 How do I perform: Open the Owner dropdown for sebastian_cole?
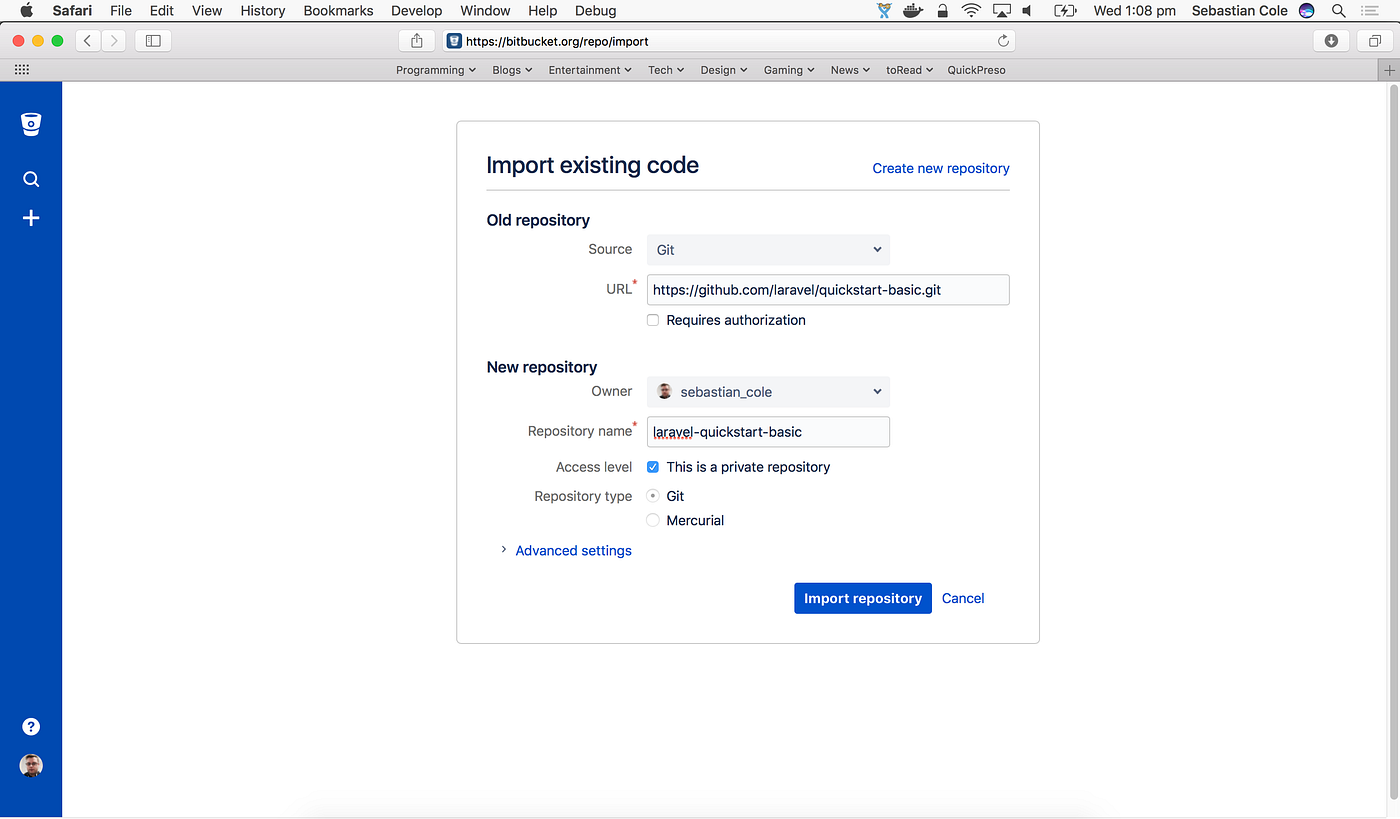click(x=768, y=391)
